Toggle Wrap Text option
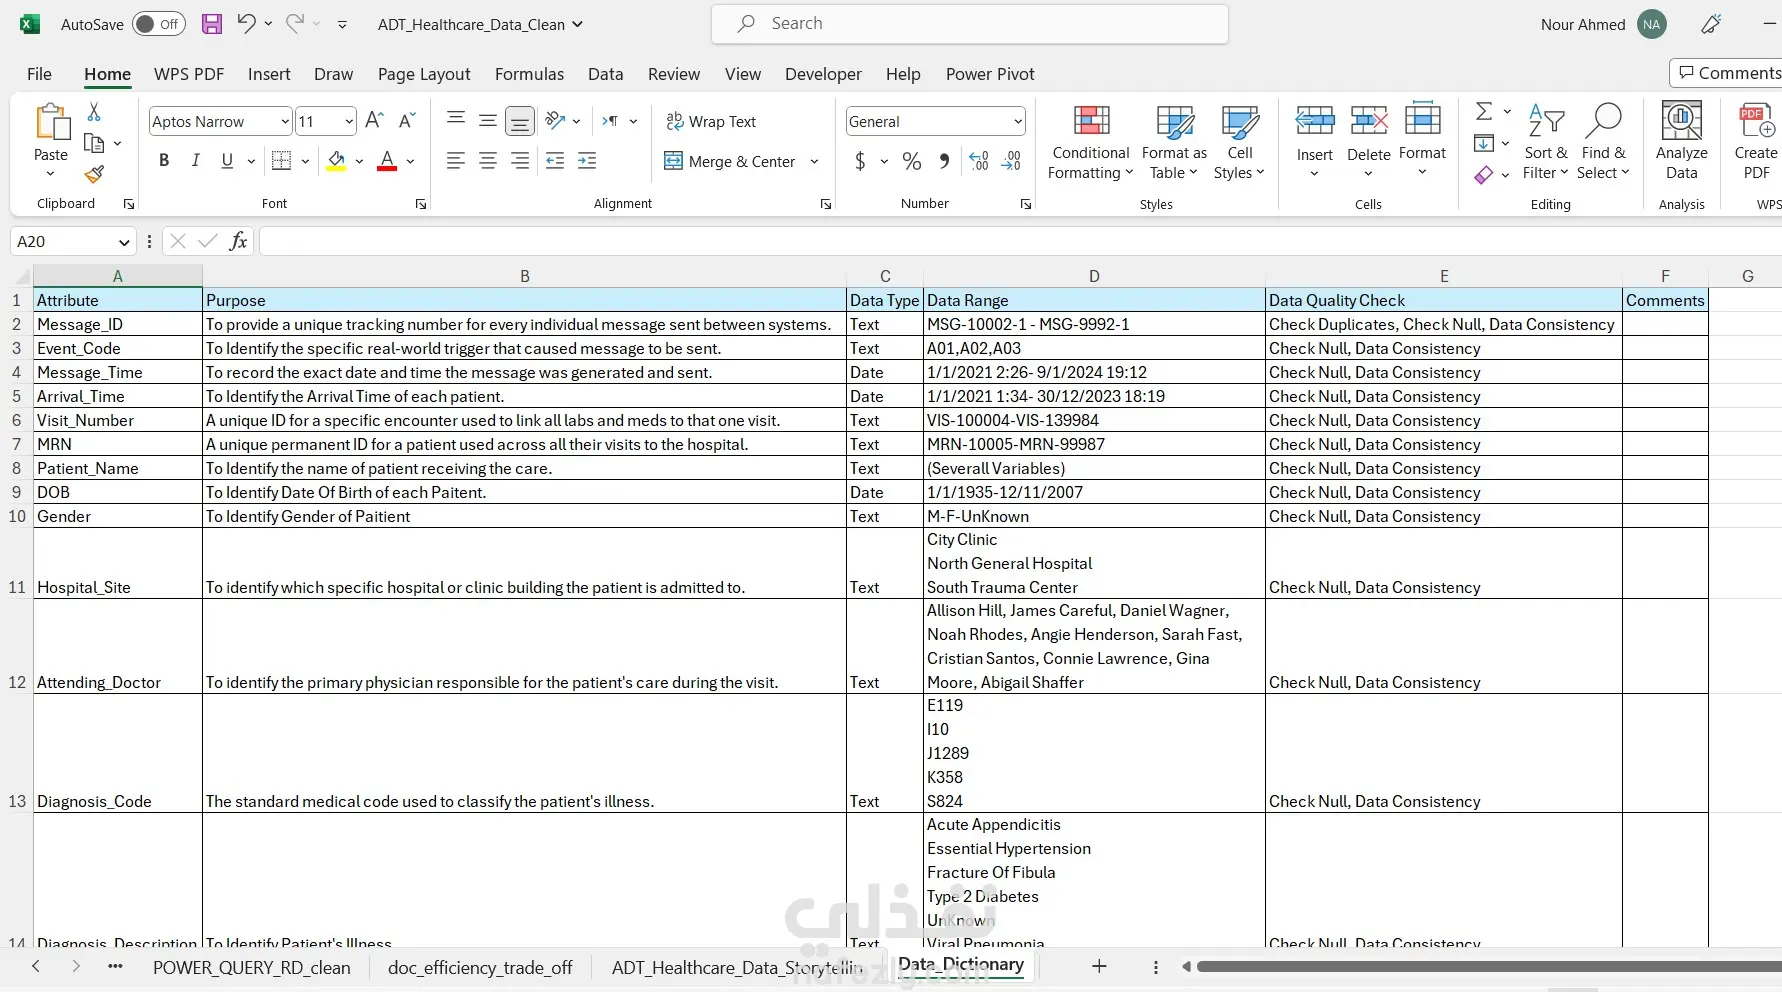 coord(711,121)
